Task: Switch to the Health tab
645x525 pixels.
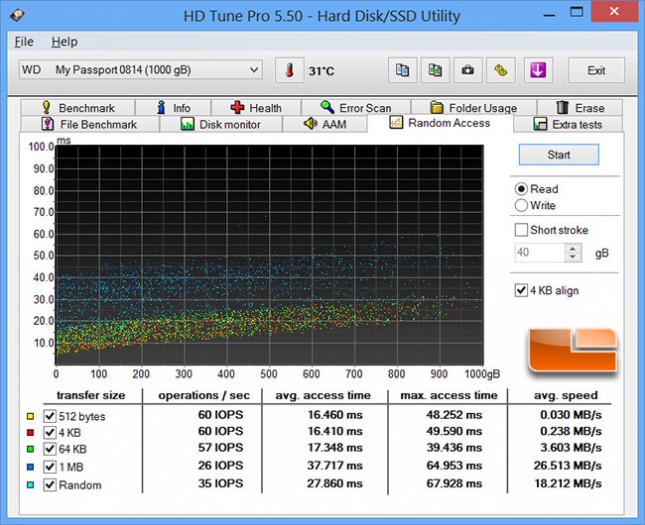Action: tap(256, 108)
